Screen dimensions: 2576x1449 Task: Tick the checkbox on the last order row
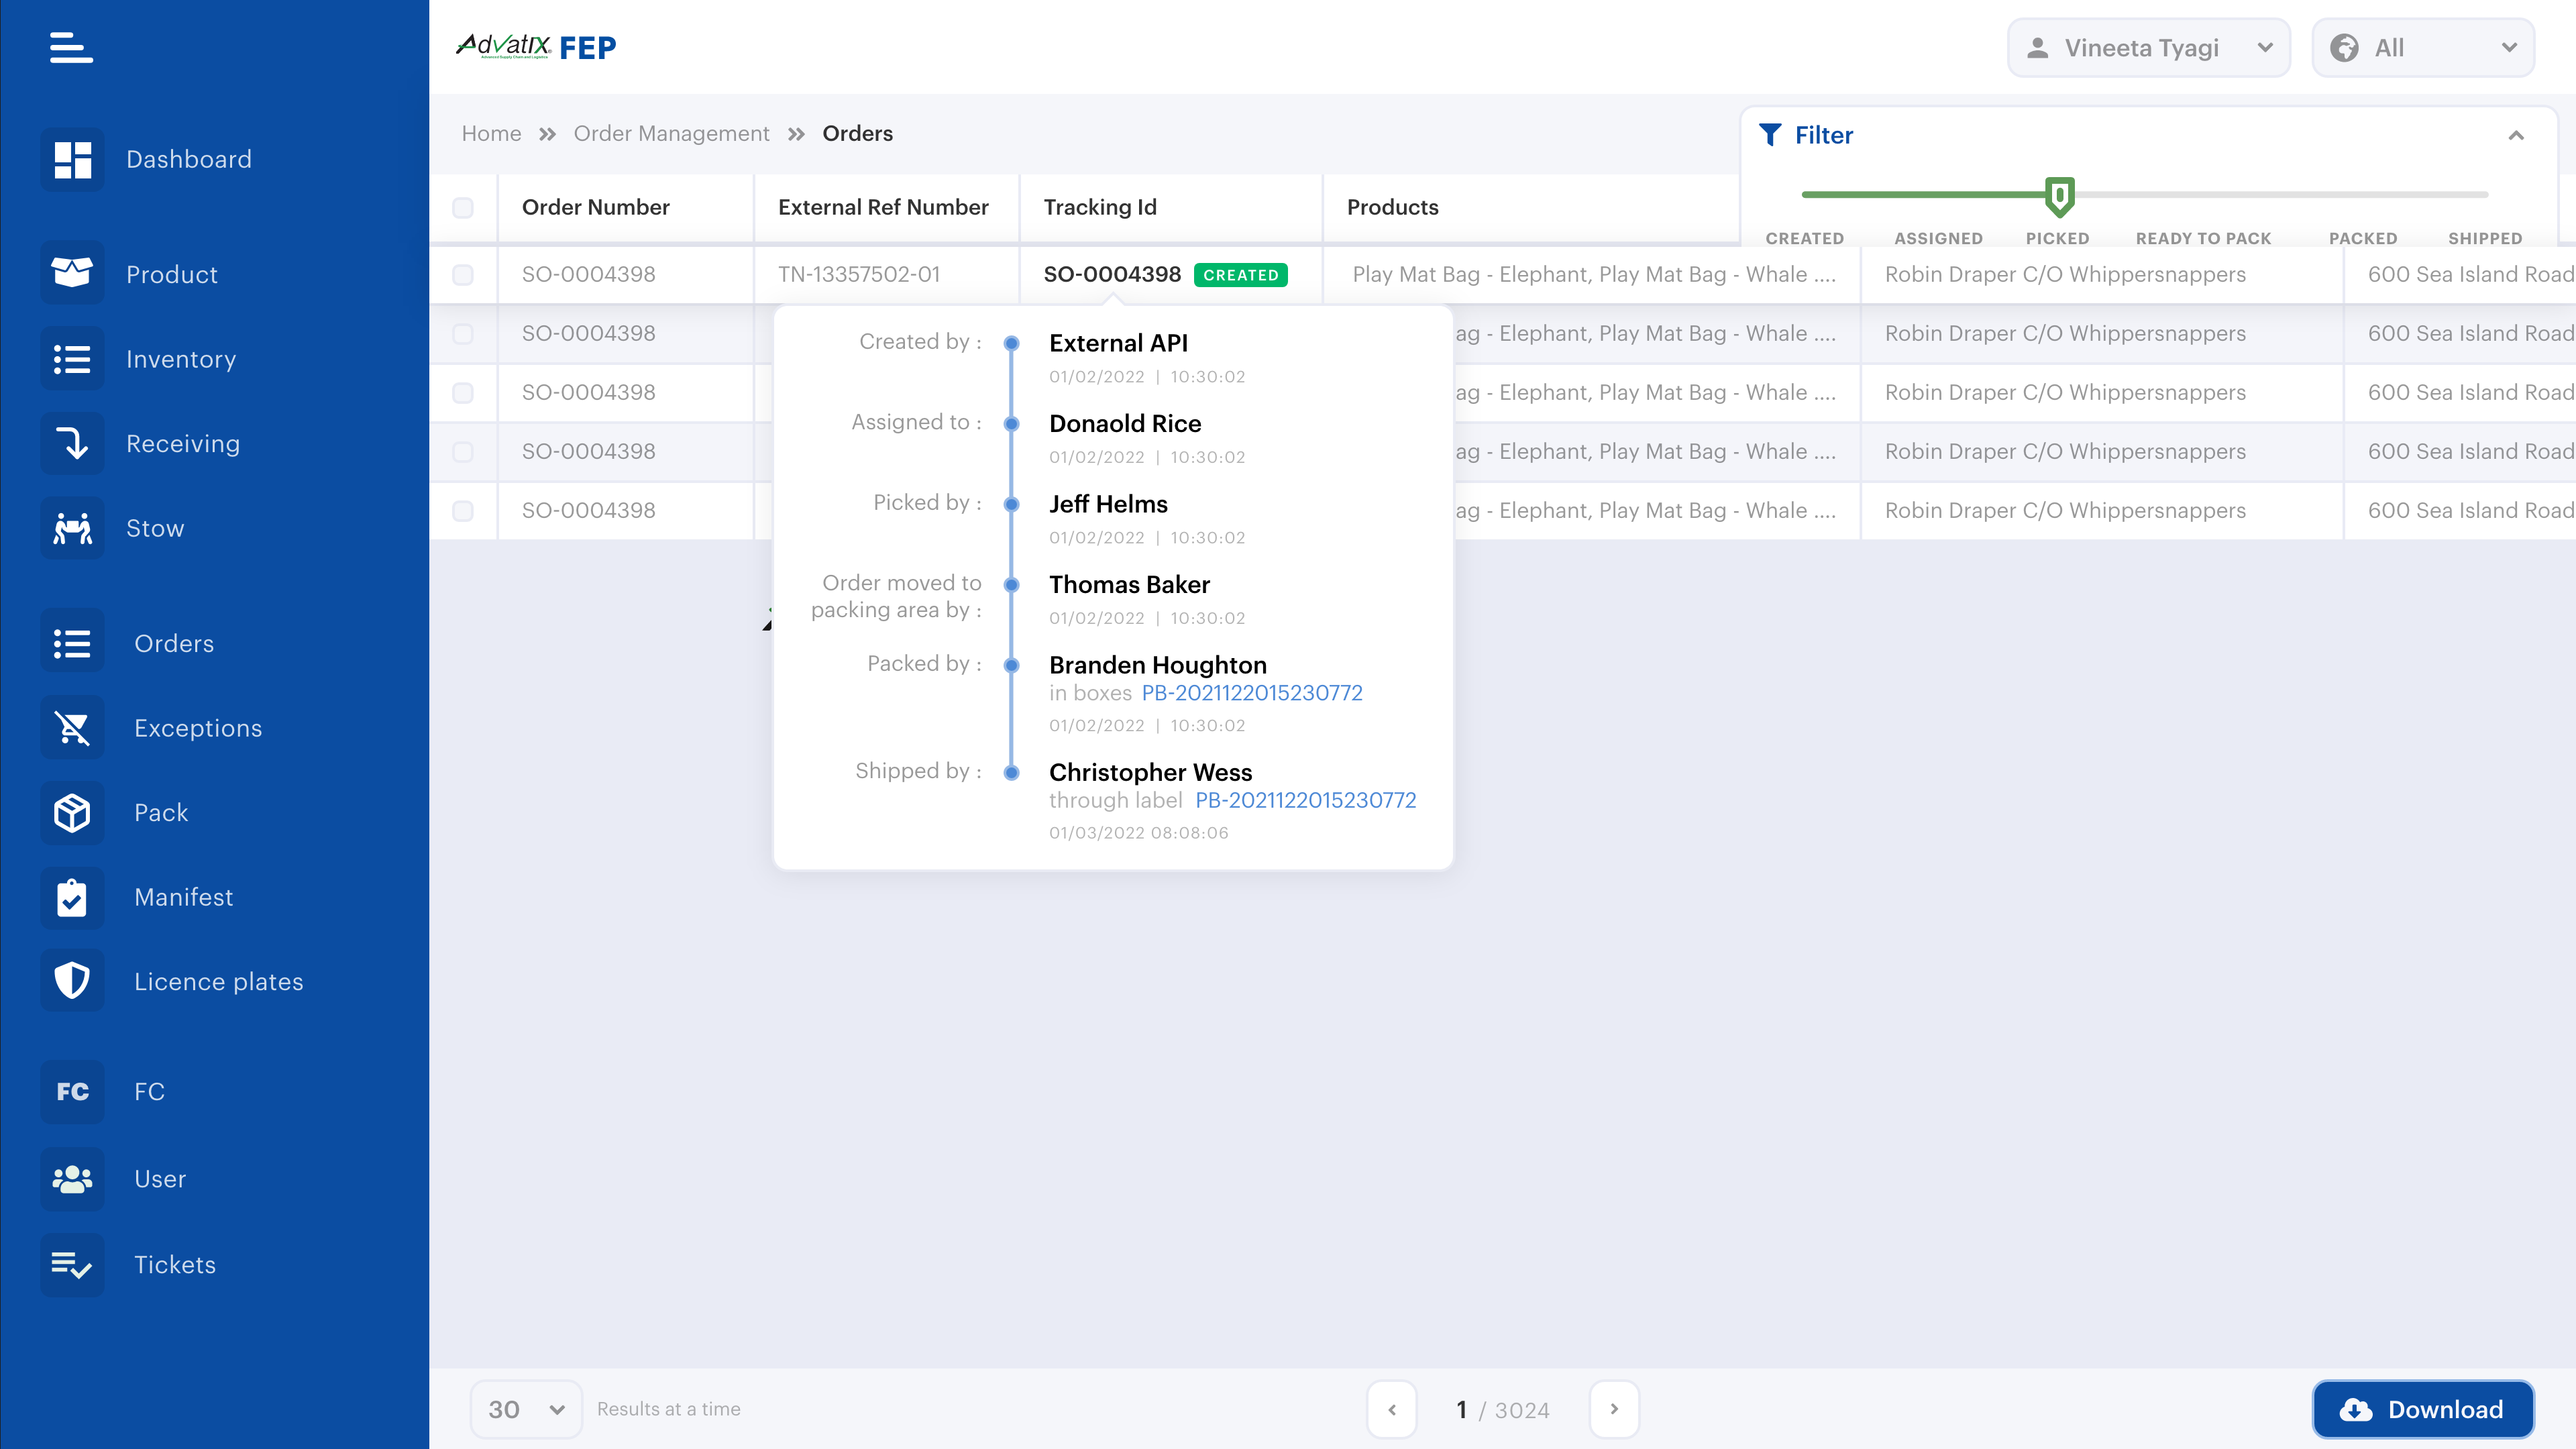[x=464, y=510]
